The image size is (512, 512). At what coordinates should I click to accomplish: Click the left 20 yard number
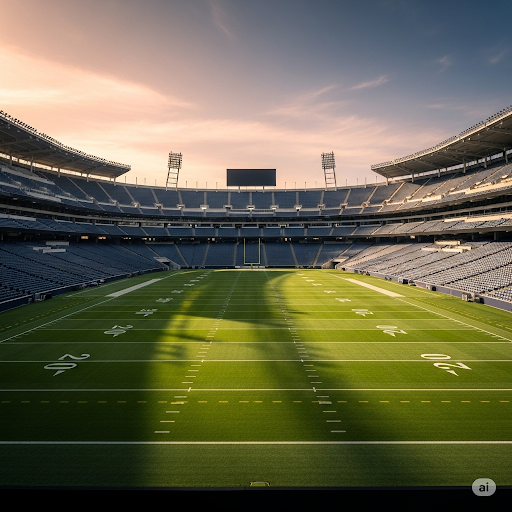pyautogui.click(x=67, y=365)
